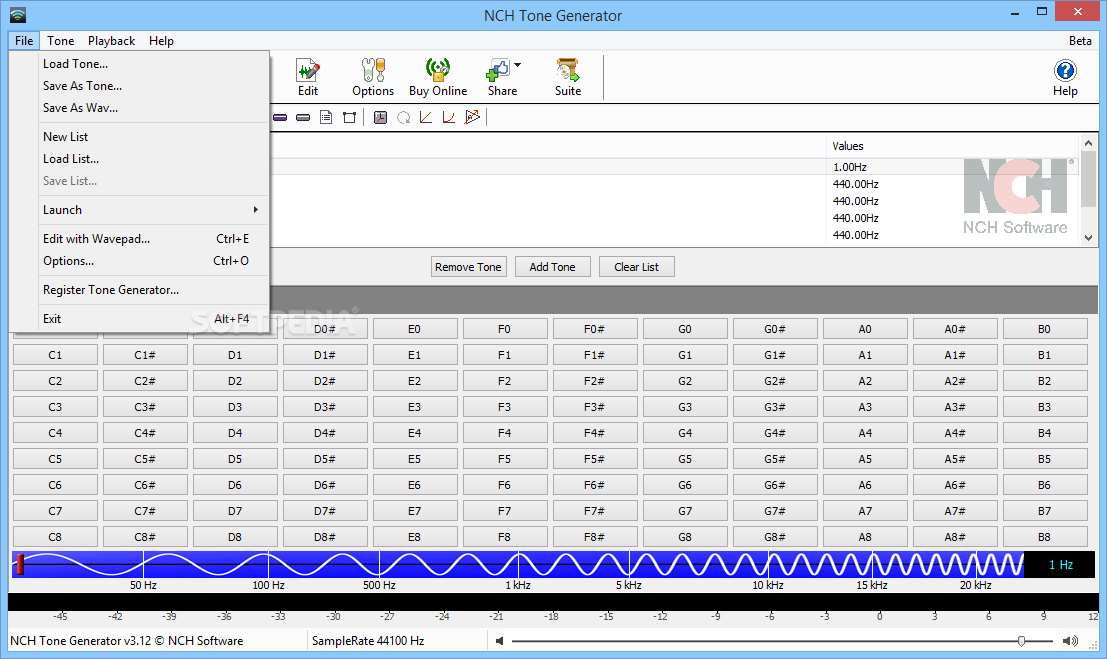1107x659 pixels.
Task: Click the Add Tone button
Action: [x=552, y=267]
